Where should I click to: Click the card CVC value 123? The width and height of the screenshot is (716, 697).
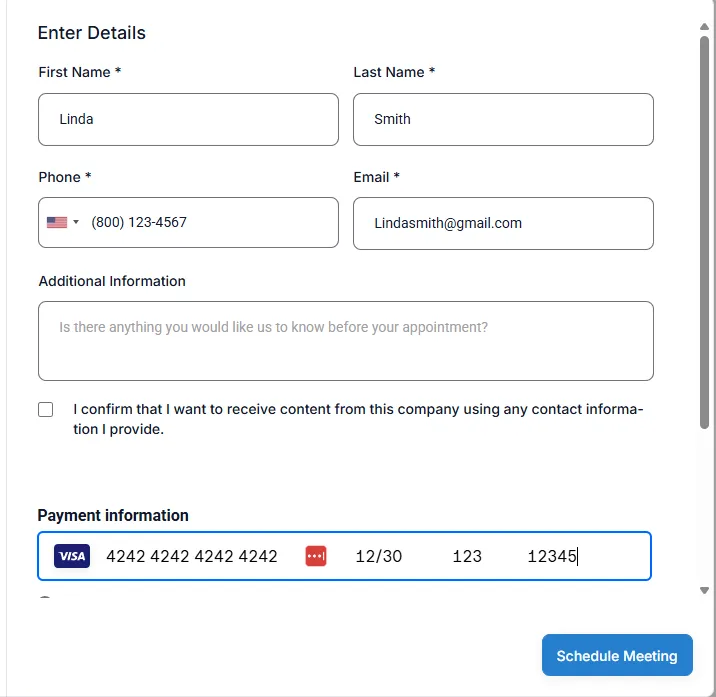pos(467,556)
